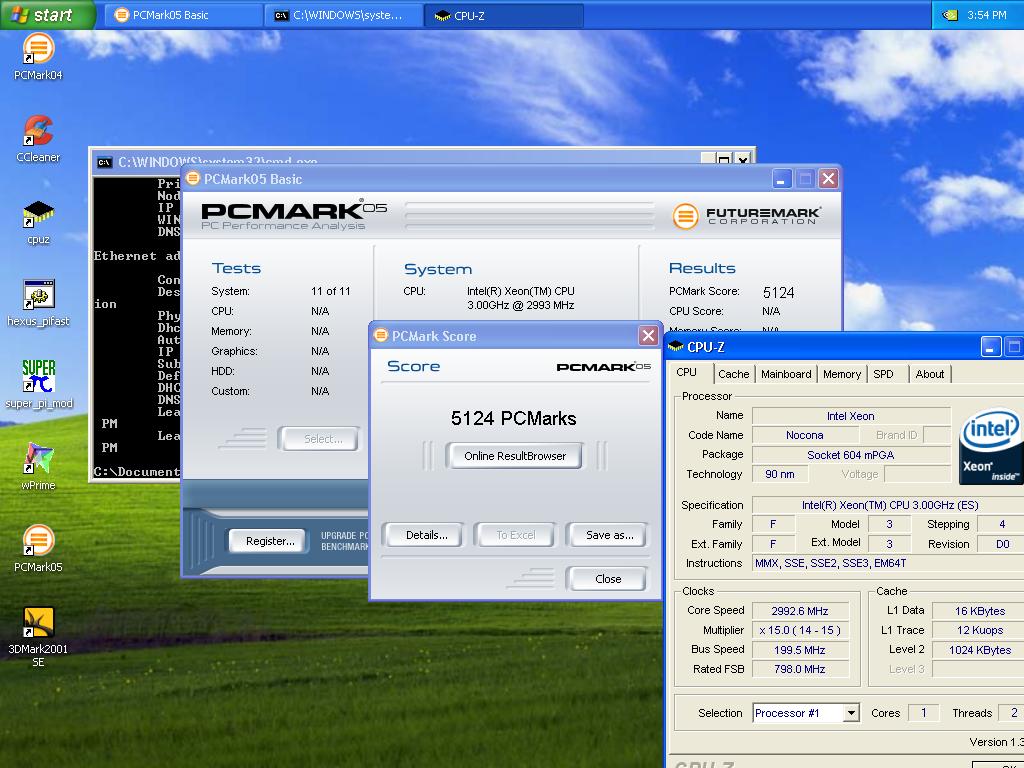Launch PCMark05 desktop shortcut
The height and width of the screenshot is (768, 1024).
pos(38,549)
